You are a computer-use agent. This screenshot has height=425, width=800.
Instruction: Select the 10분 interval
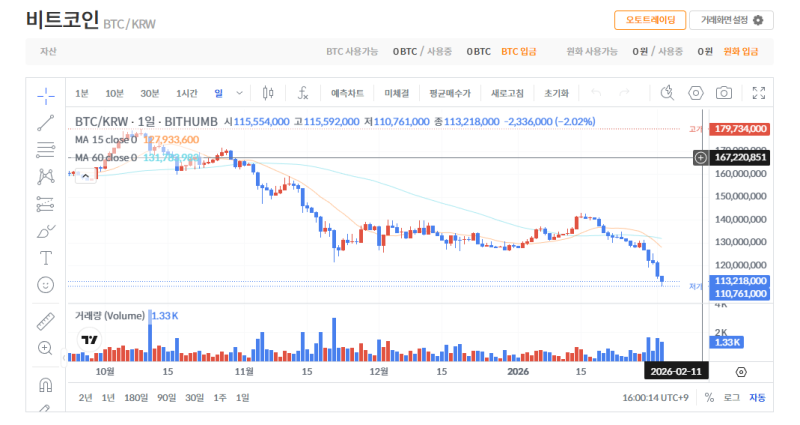[x=114, y=93]
